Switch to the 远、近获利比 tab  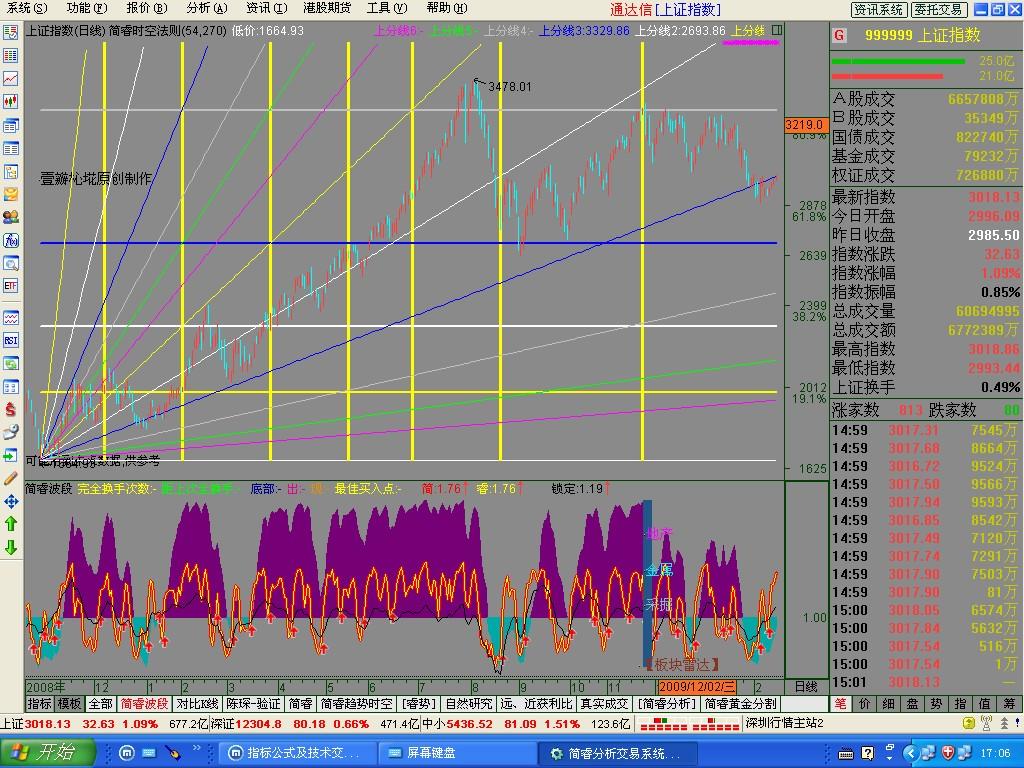[536, 704]
